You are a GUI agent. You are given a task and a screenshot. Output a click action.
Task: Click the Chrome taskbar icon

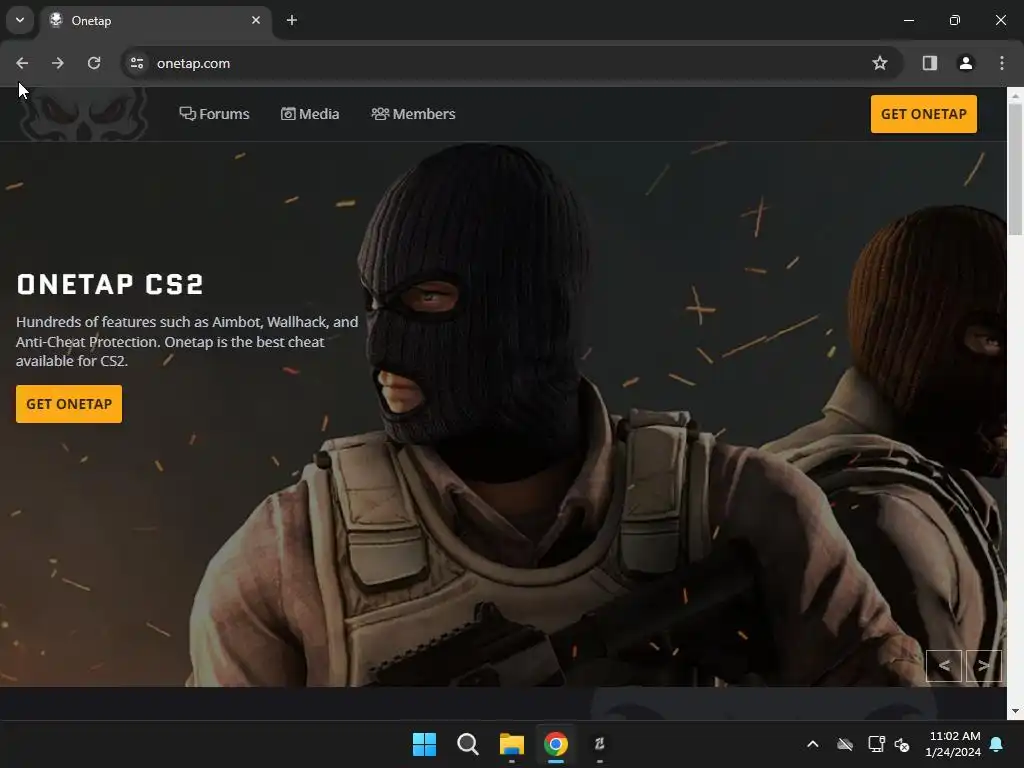pos(555,744)
